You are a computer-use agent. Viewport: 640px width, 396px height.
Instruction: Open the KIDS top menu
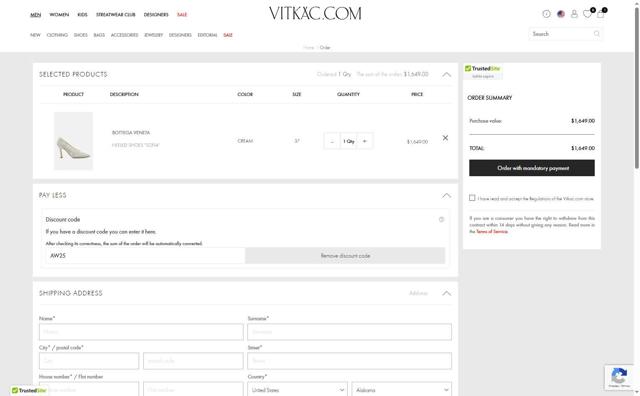pyautogui.click(x=82, y=15)
